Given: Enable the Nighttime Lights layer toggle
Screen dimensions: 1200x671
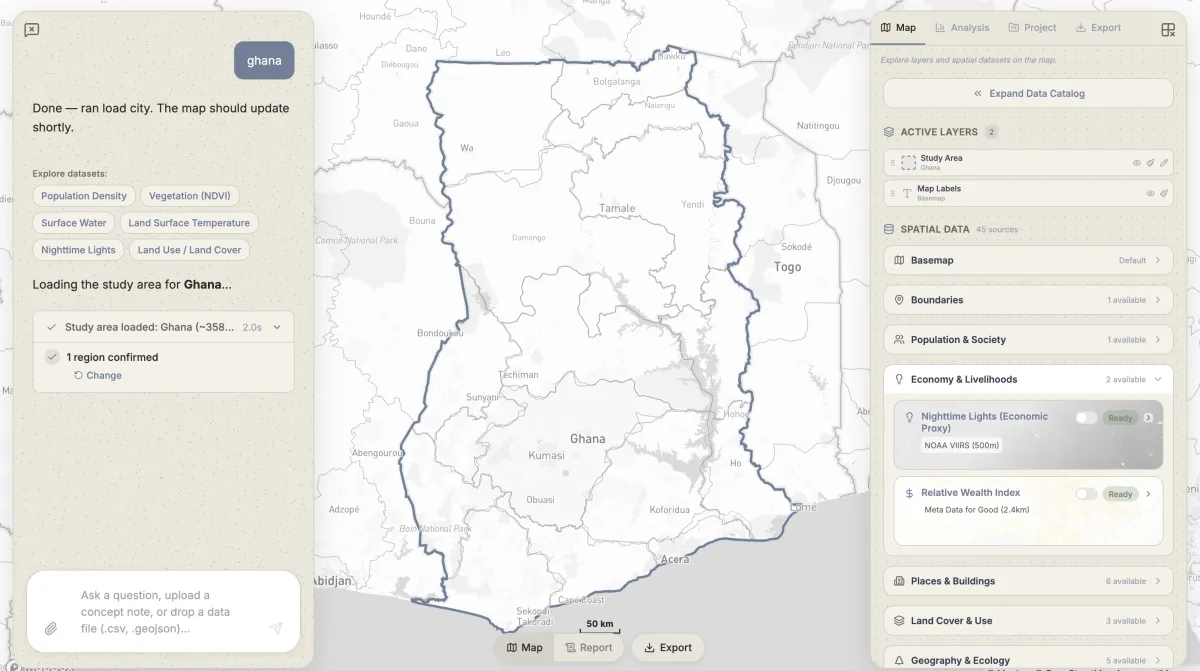Looking at the screenshot, I should point(1086,418).
